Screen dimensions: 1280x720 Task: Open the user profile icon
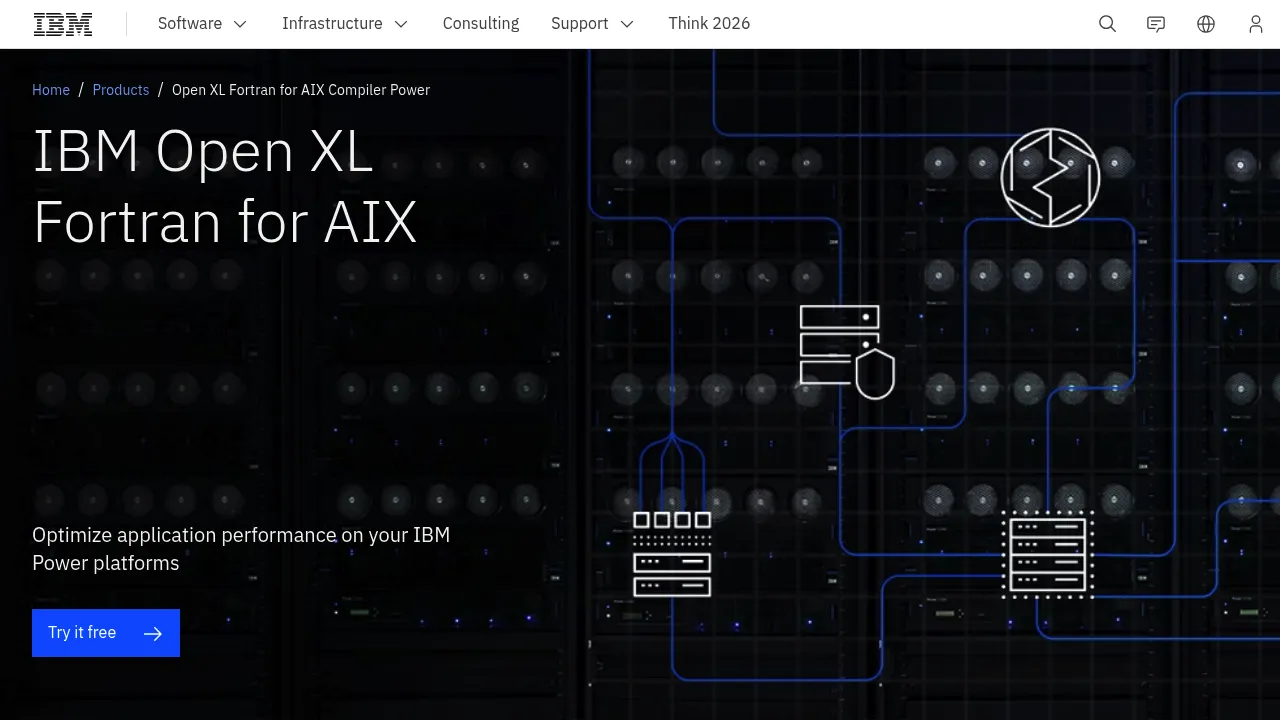click(1256, 24)
